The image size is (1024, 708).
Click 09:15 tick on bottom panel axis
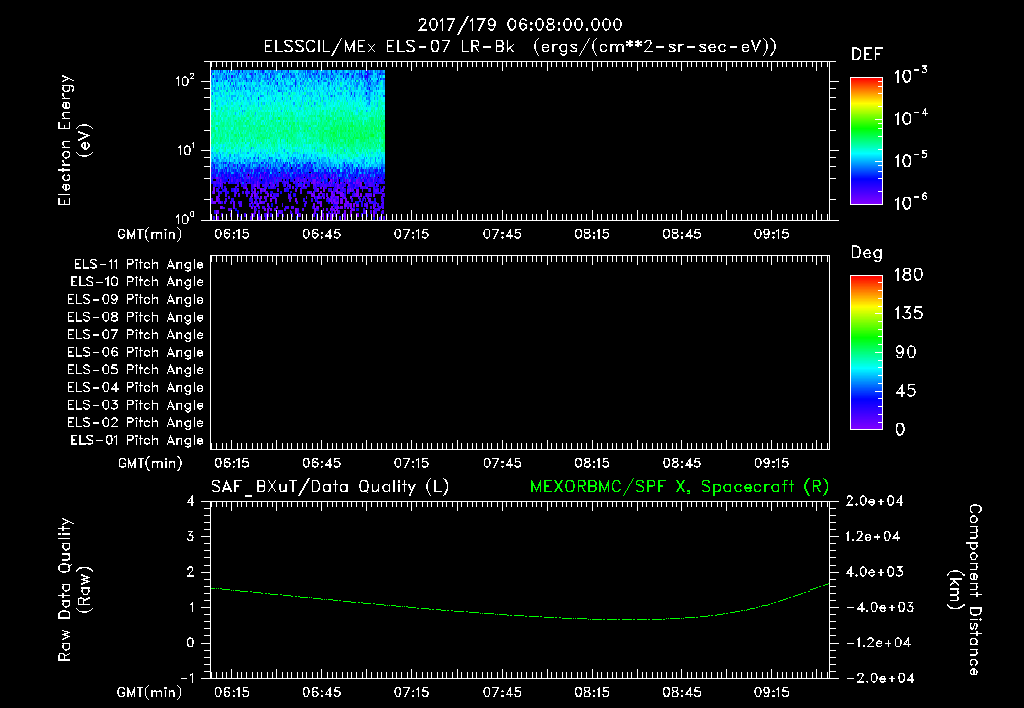[x=772, y=692]
